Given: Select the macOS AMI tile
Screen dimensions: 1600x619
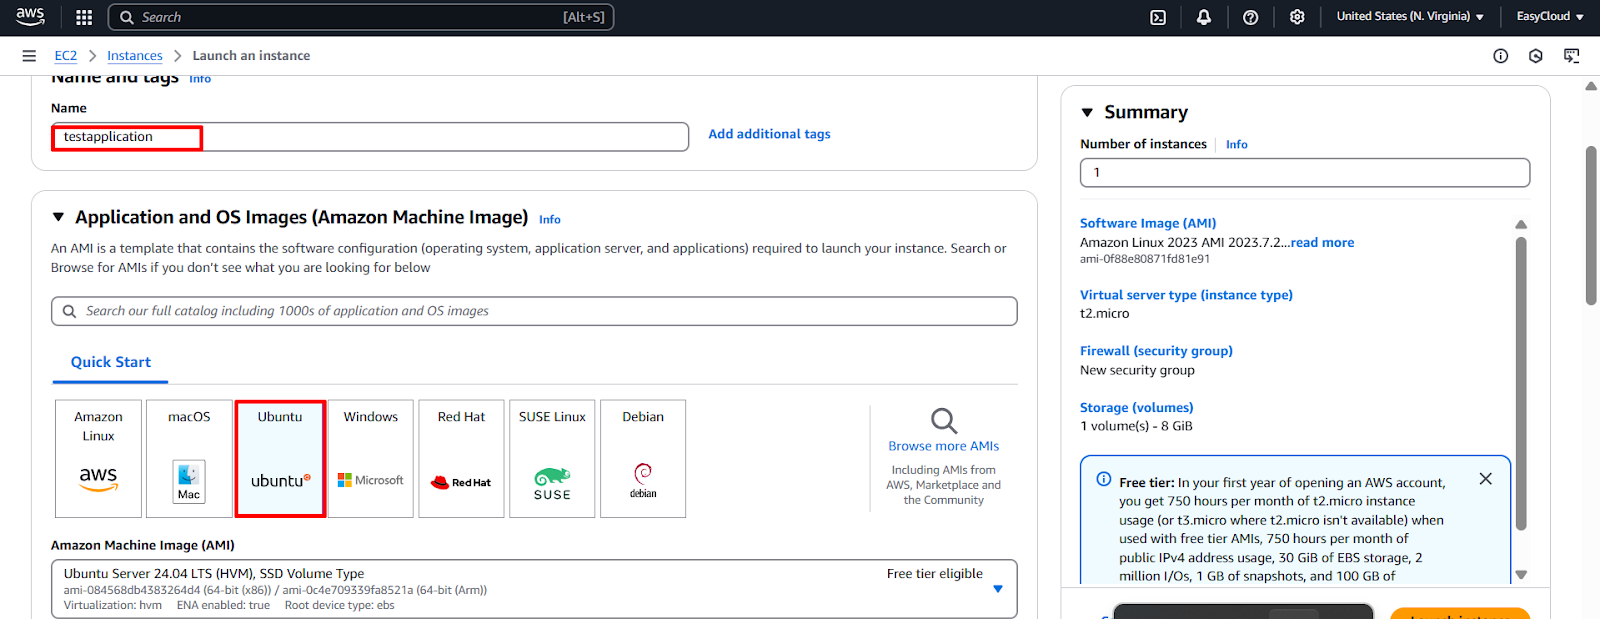Looking at the screenshot, I should [189, 459].
